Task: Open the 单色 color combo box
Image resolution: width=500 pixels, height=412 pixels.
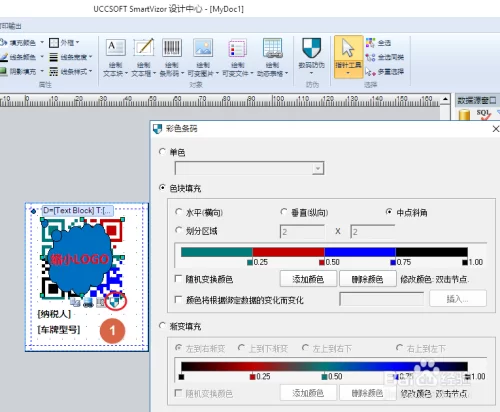Action: tap(249, 168)
